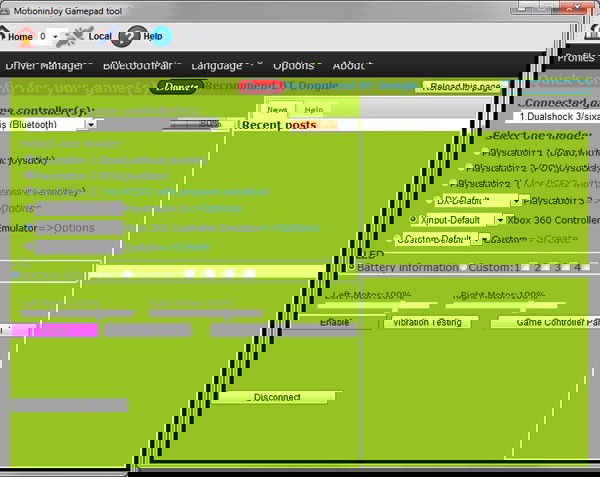Screen dimensions: 600x477
Task: Toggle Custom LED checkbox 1
Action: [526, 267]
